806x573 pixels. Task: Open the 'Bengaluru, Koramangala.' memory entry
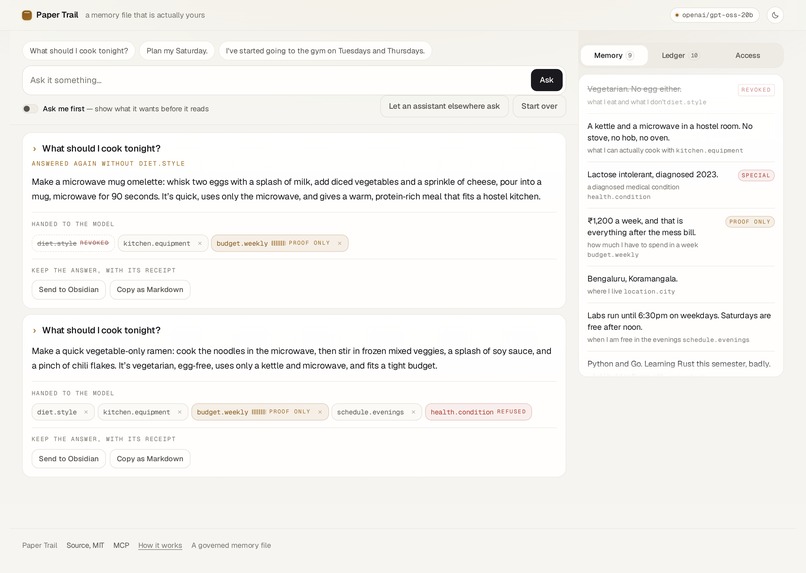click(x=681, y=285)
